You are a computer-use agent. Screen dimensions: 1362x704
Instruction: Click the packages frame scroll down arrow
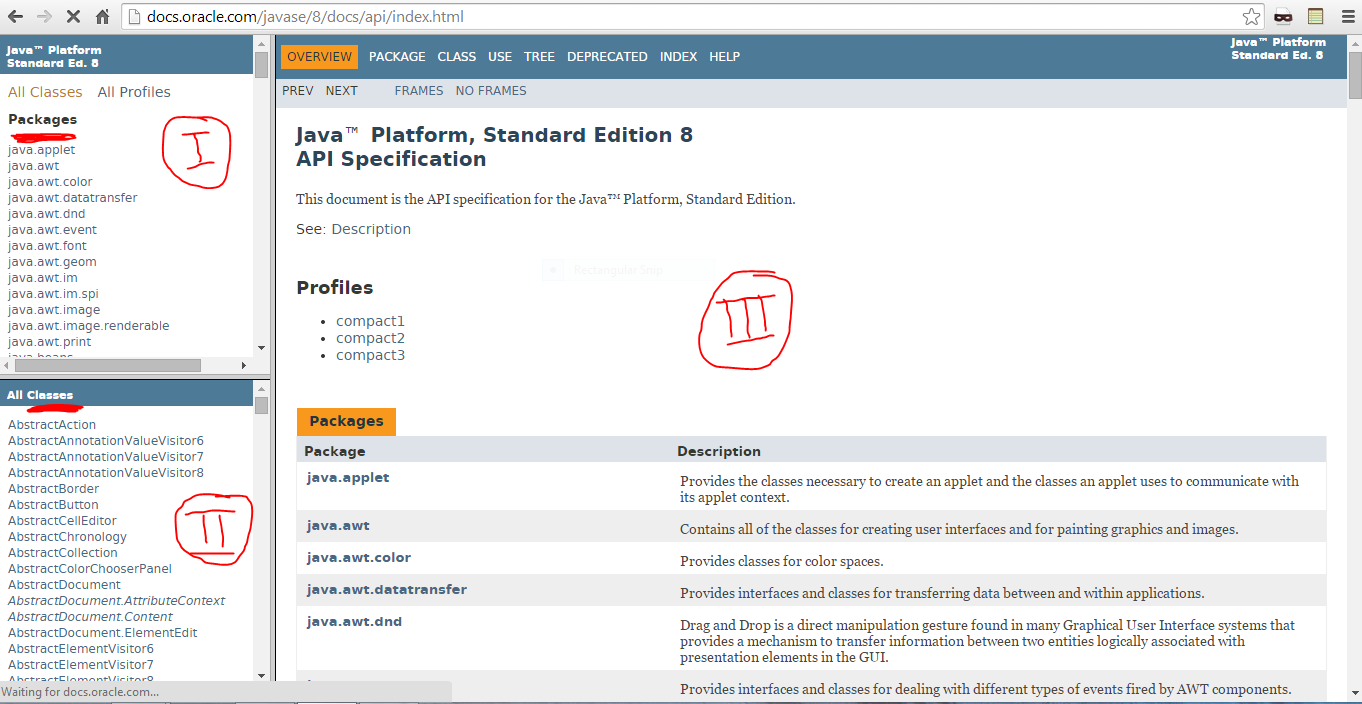coord(261,348)
